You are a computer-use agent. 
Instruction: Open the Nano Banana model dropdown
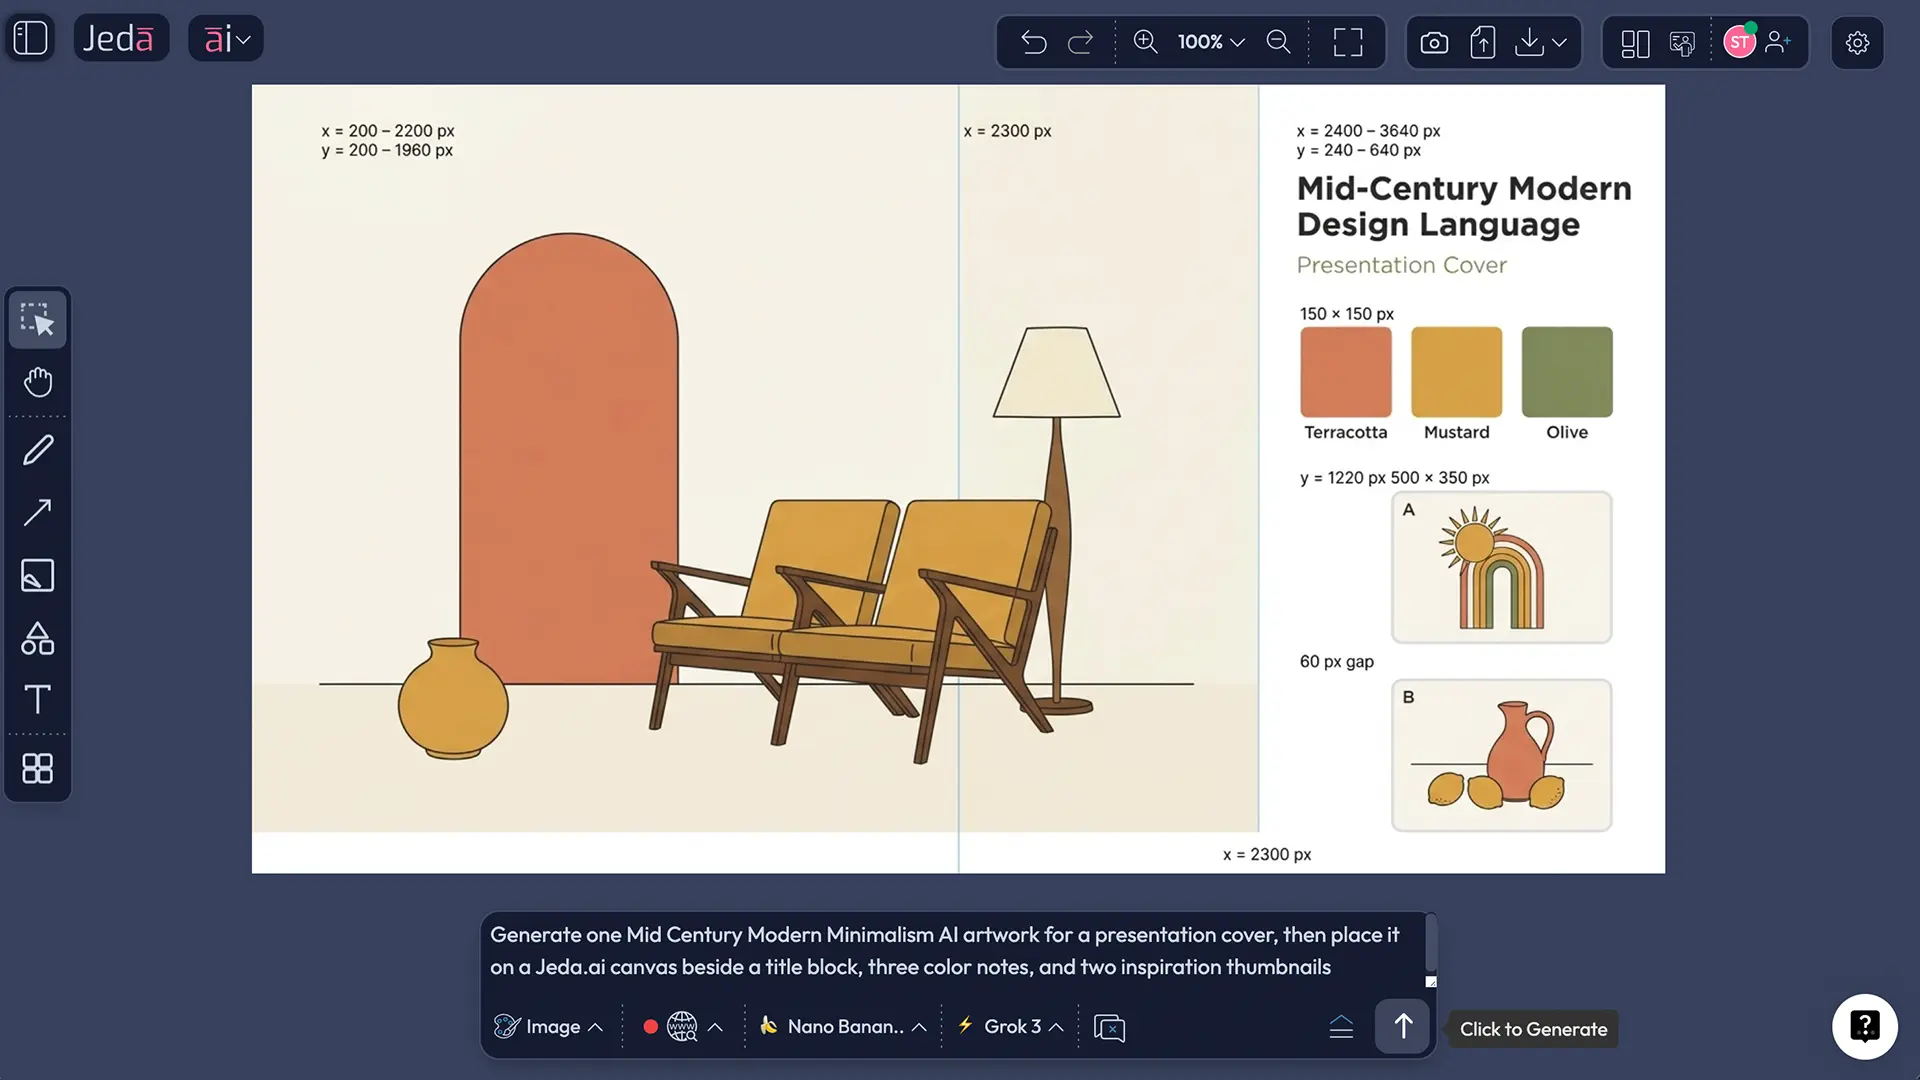[843, 1027]
